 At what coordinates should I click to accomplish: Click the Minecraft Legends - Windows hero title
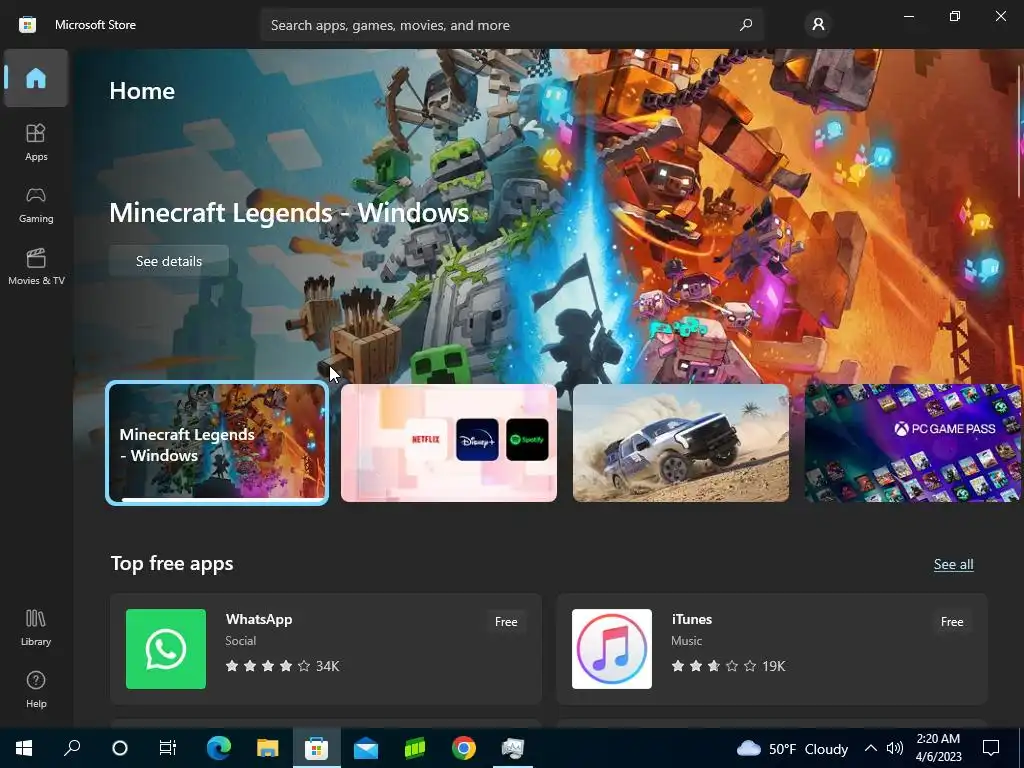pos(289,212)
